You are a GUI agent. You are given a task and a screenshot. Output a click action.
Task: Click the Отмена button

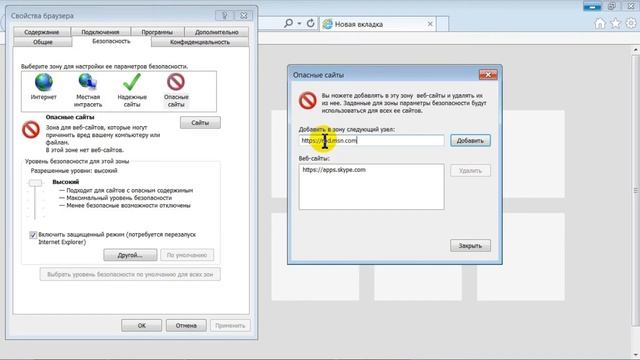(186, 325)
